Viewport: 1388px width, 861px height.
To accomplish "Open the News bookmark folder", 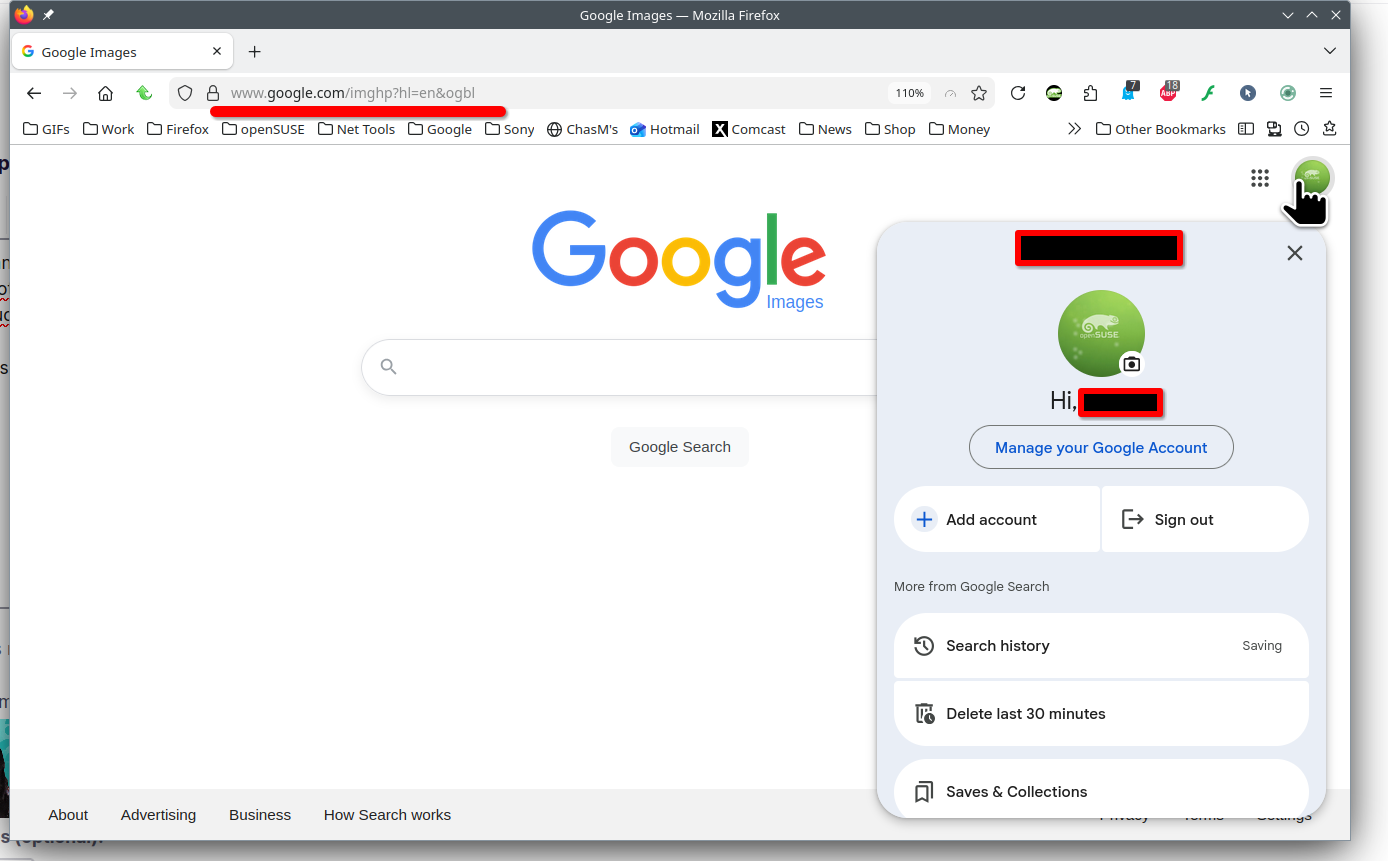I will 825,129.
